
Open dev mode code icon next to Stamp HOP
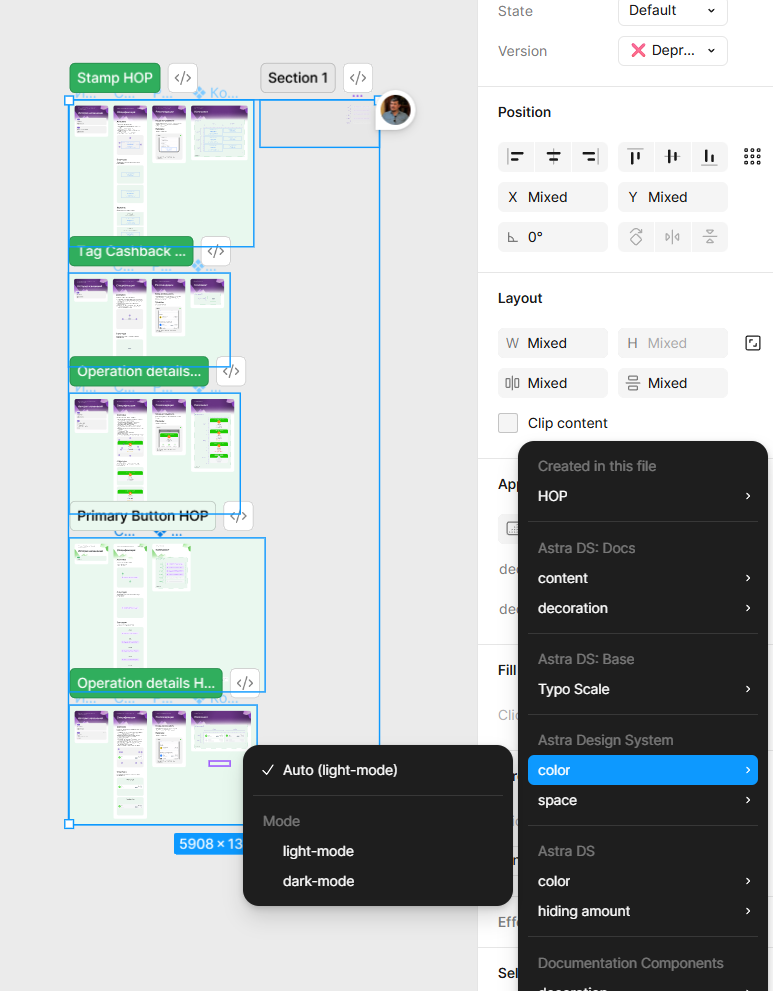(183, 78)
